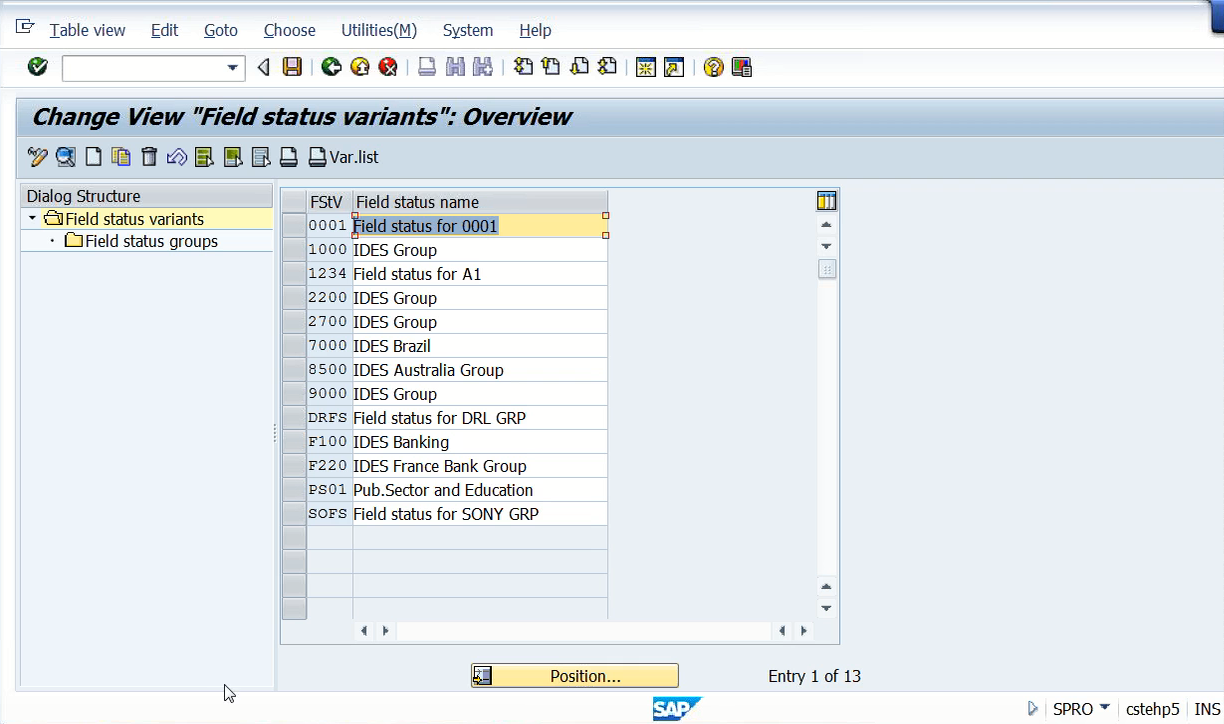Click the Field status name column header
The height and width of the screenshot is (724, 1224).
point(480,202)
